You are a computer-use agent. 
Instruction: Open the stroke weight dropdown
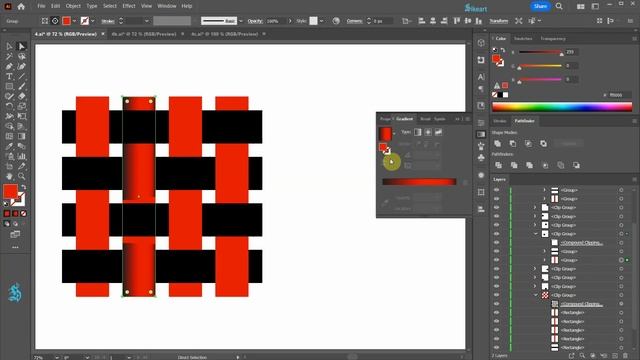(x=147, y=21)
